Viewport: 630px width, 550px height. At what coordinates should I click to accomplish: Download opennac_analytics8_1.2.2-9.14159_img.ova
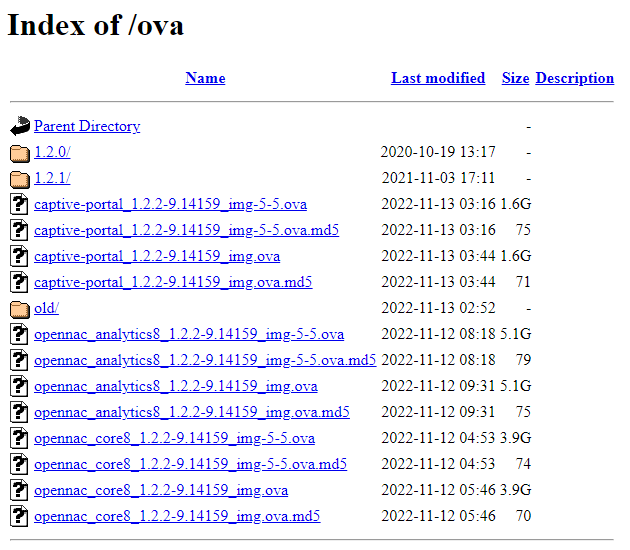[x=176, y=386]
